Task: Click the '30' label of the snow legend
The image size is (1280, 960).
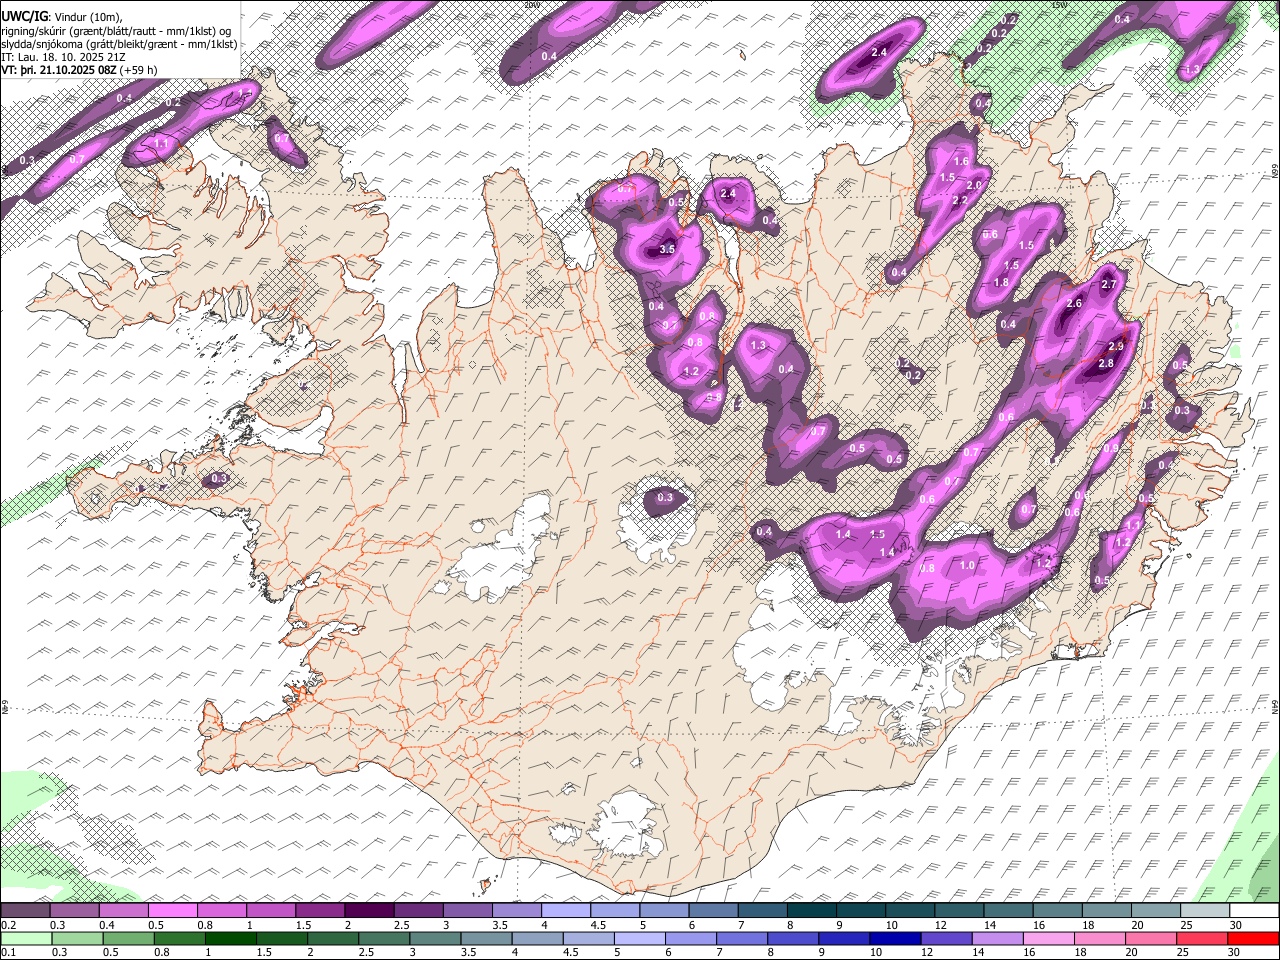Action: [x=1236, y=925]
